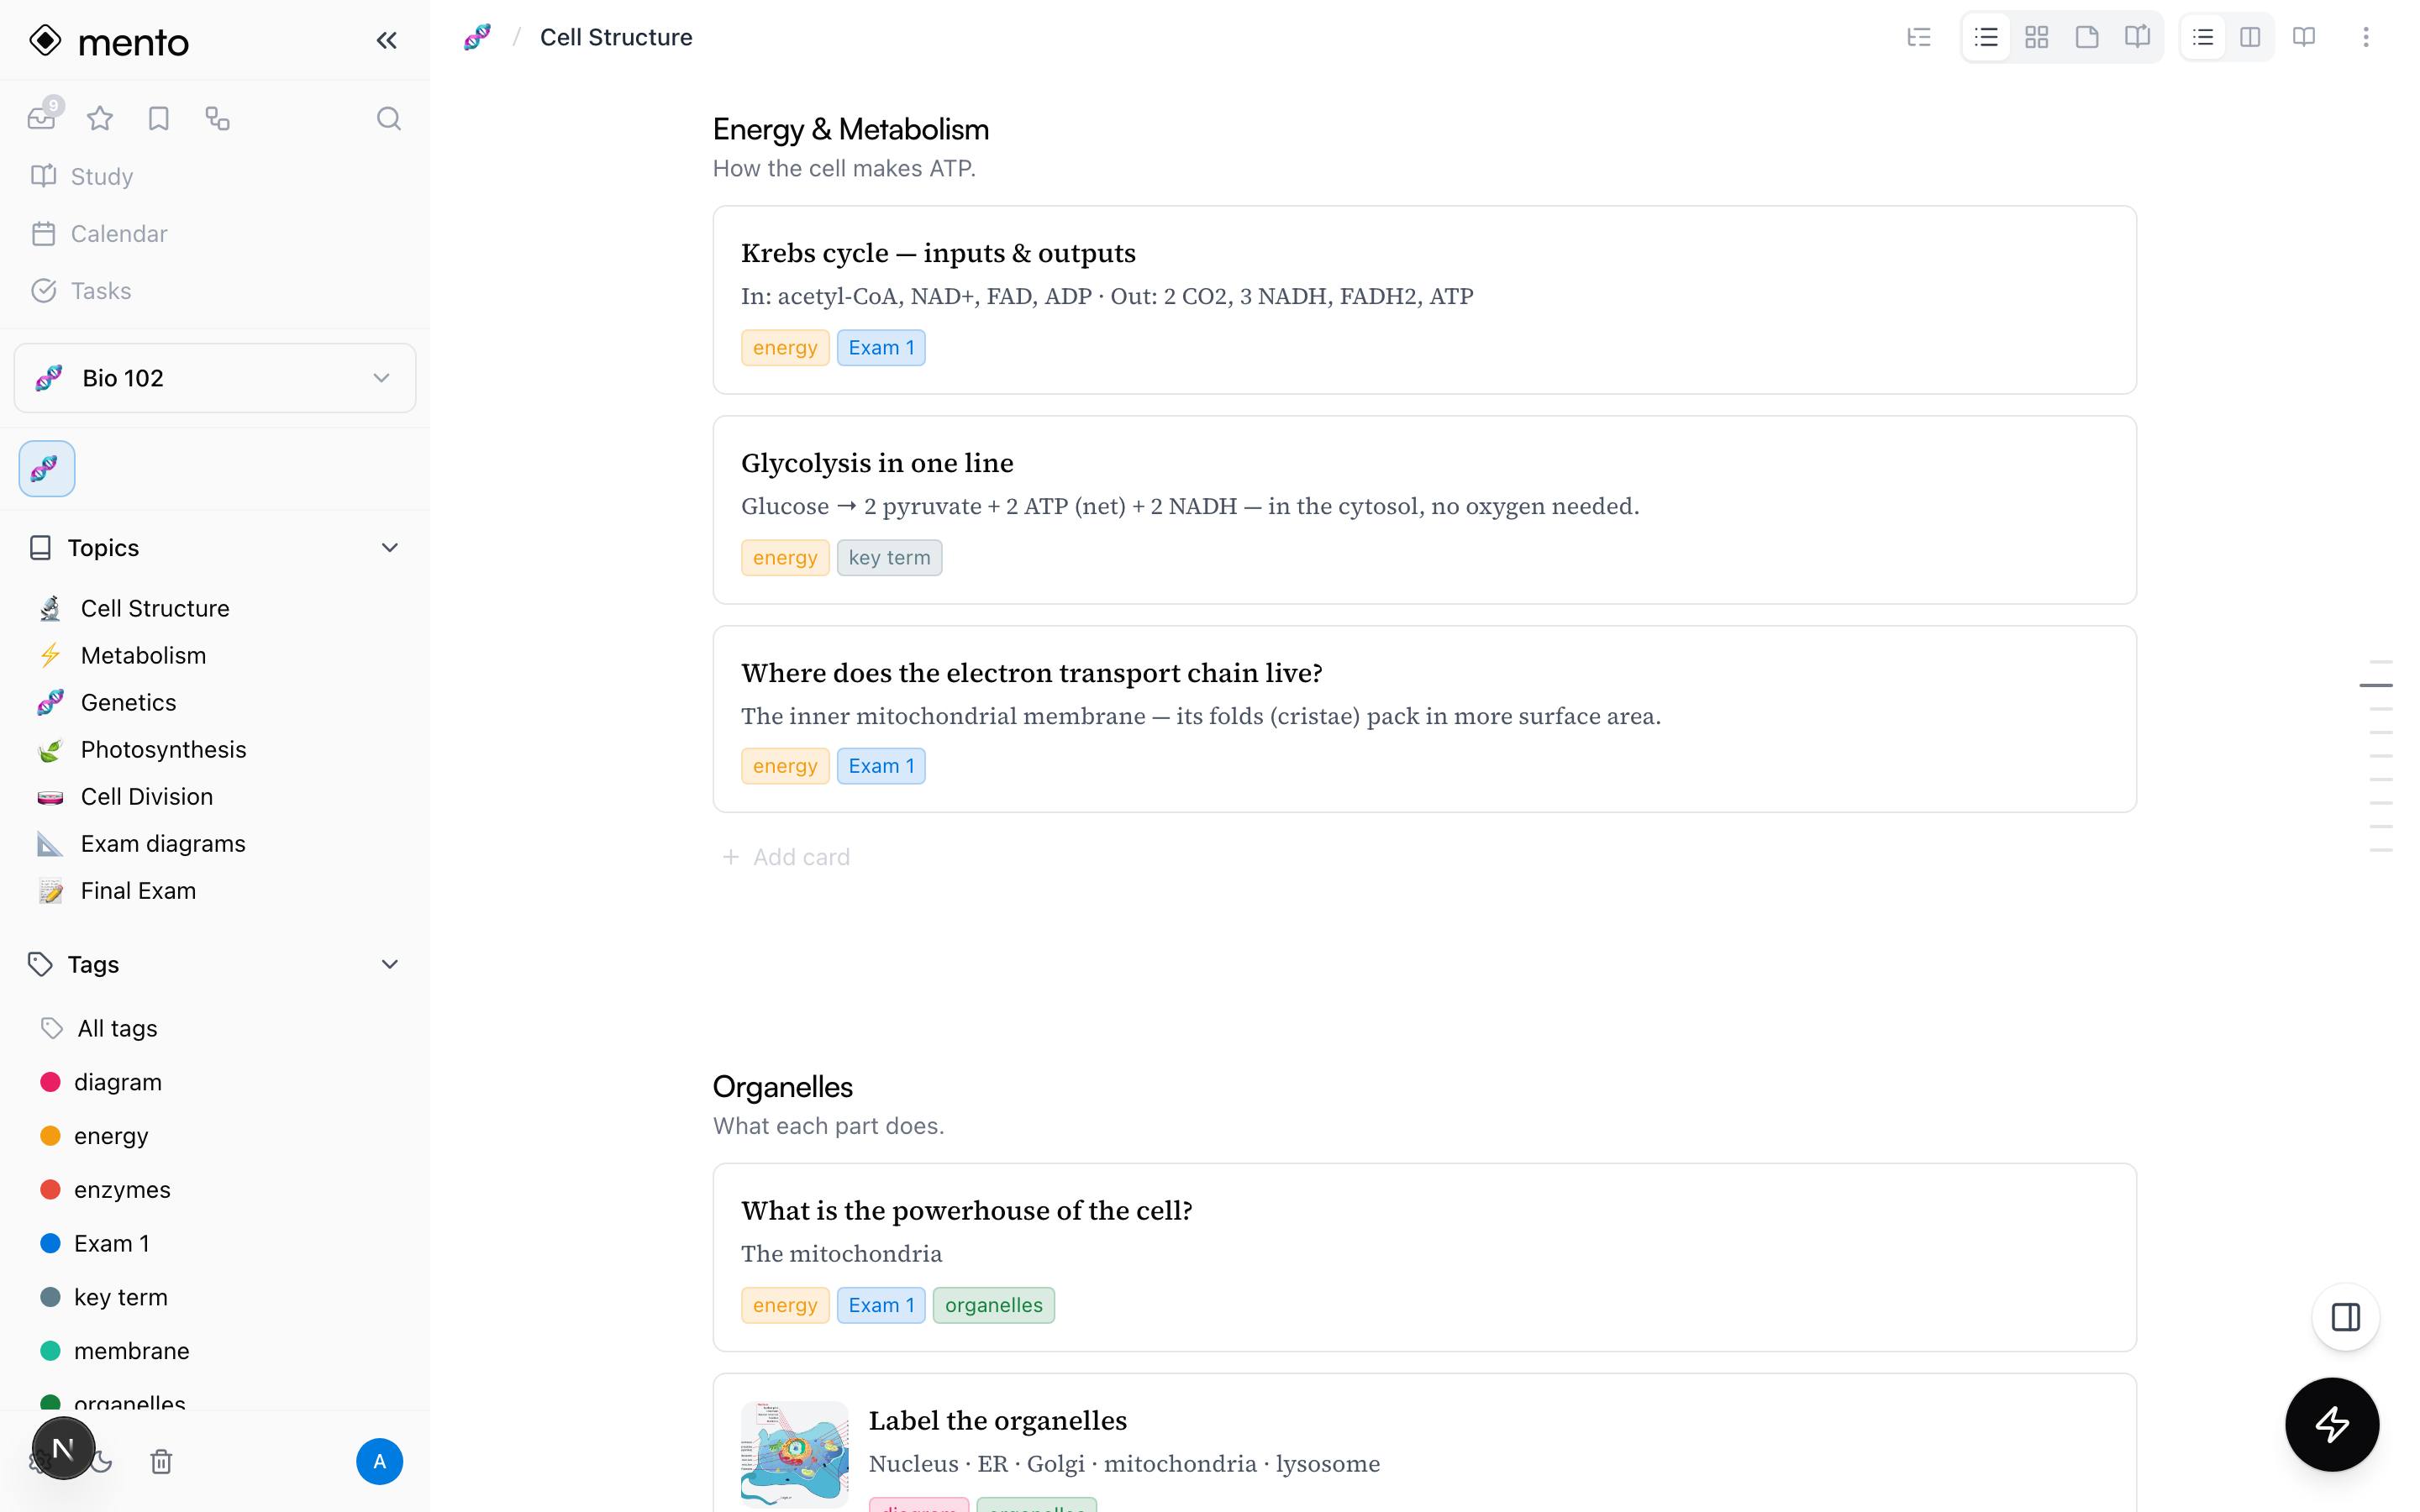The height and width of the screenshot is (1512, 2420).
Task: Click the black lightning quick-action button
Action: 2331,1423
